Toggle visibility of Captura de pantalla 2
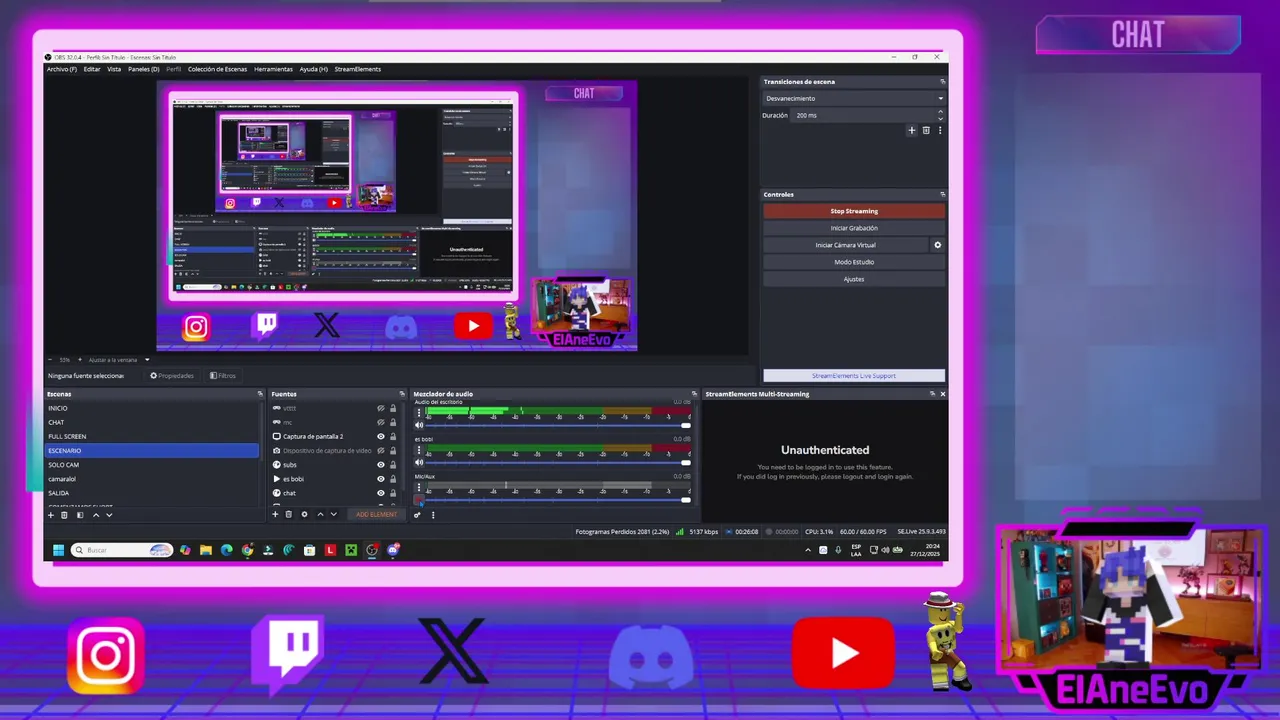The height and width of the screenshot is (720, 1280). tap(380, 436)
